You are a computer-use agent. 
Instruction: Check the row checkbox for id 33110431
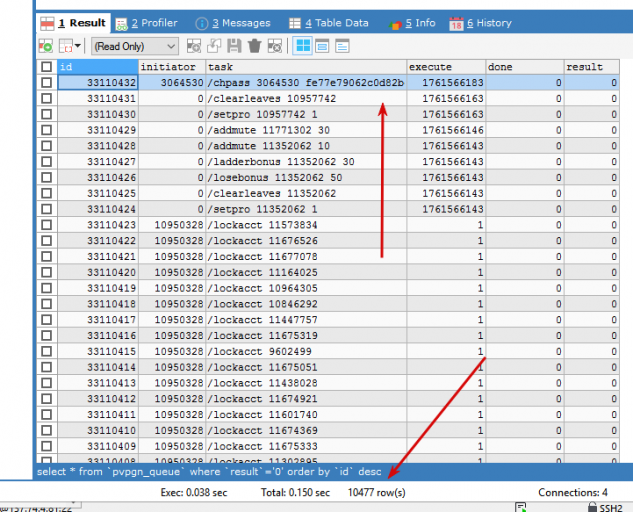(x=46, y=98)
